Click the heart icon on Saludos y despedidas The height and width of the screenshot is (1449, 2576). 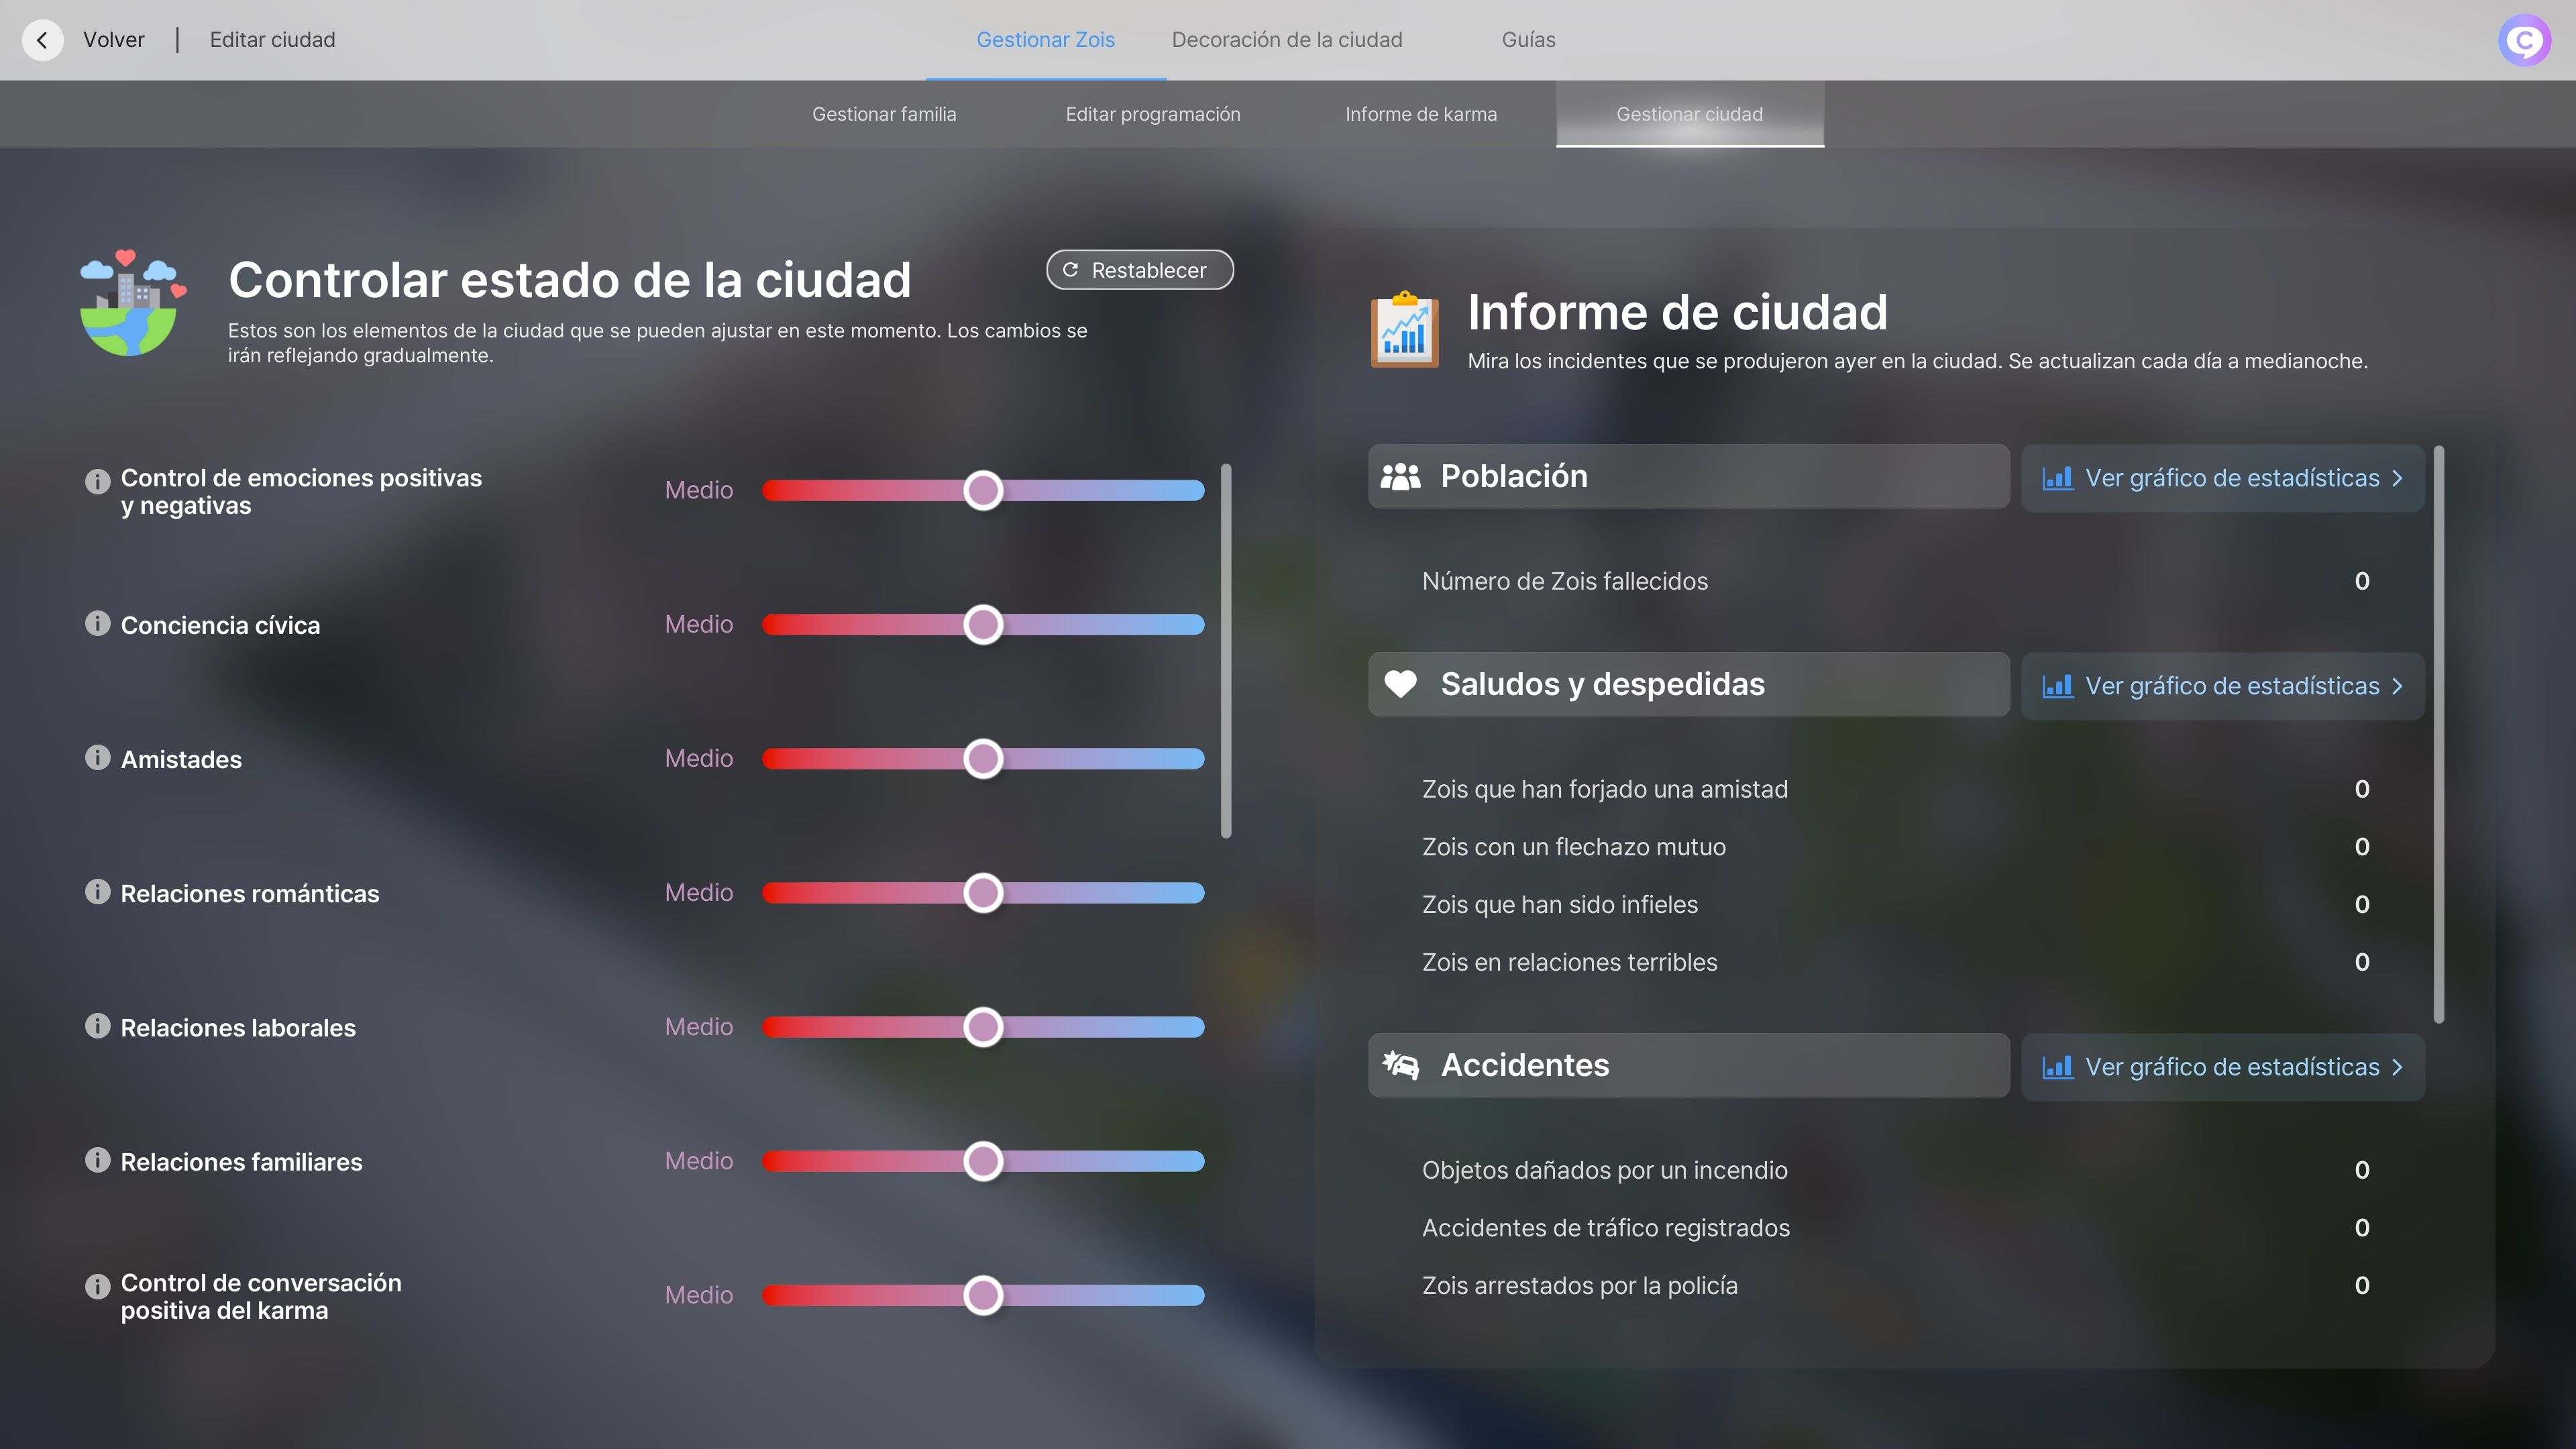tap(1400, 684)
